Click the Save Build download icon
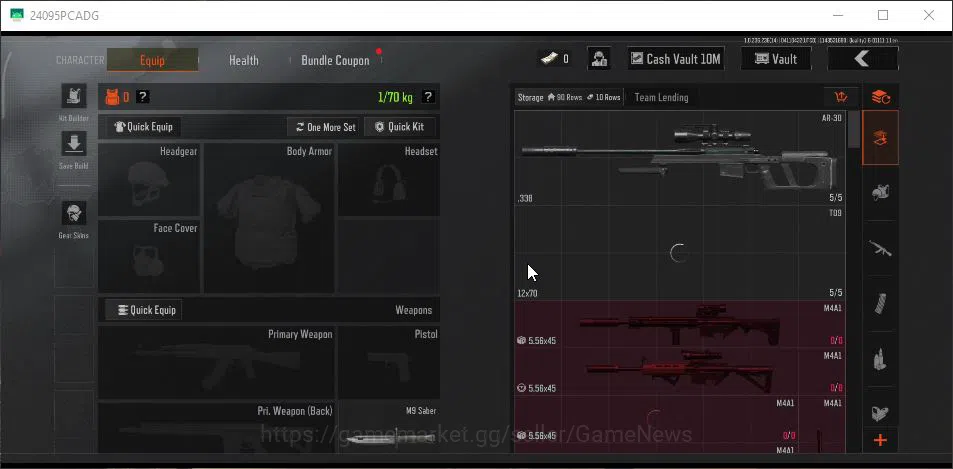953x469 pixels. pyautogui.click(x=74, y=144)
